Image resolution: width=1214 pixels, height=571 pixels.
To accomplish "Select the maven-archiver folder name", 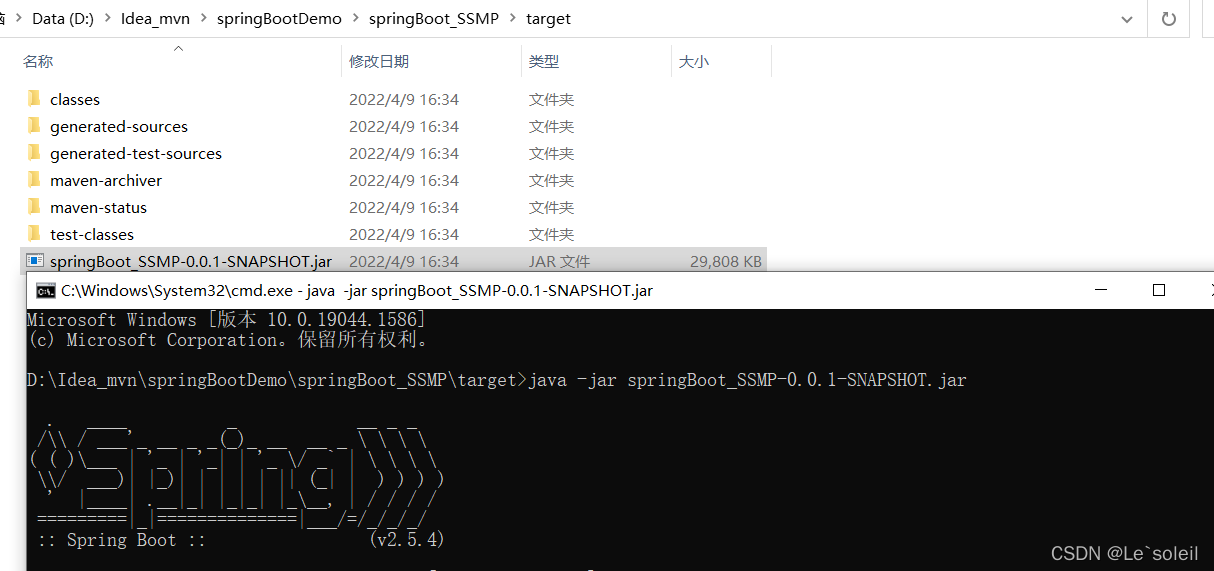I will click(x=106, y=180).
